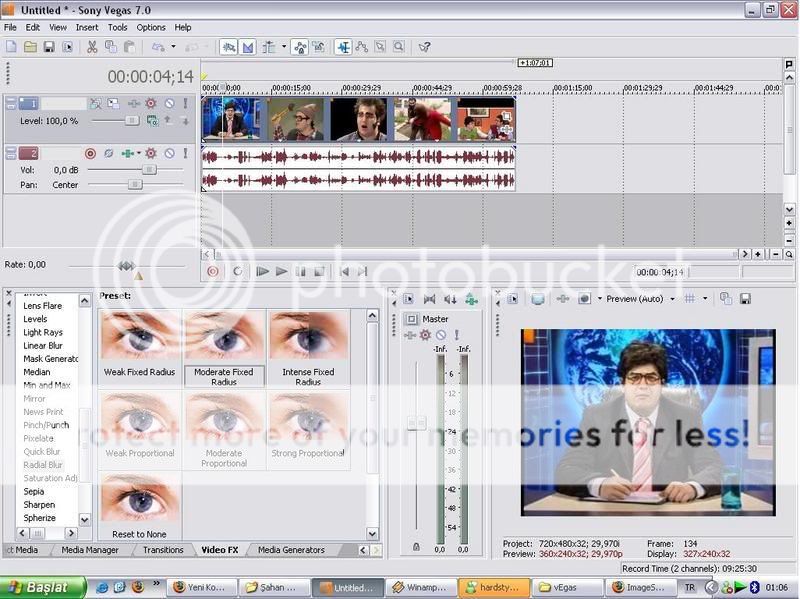Open Track FX gear on video track 1
The height and width of the screenshot is (599, 800).
point(151,104)
